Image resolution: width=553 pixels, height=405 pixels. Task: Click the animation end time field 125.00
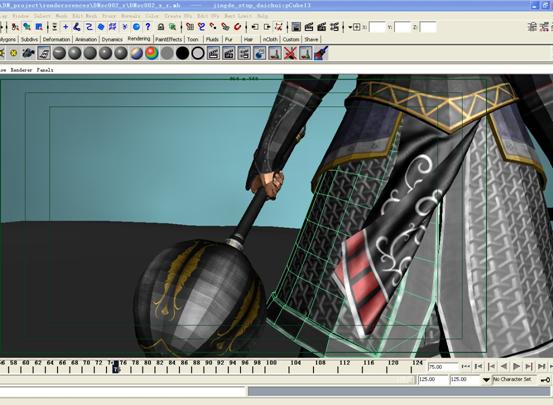click(x=464, y=380)
